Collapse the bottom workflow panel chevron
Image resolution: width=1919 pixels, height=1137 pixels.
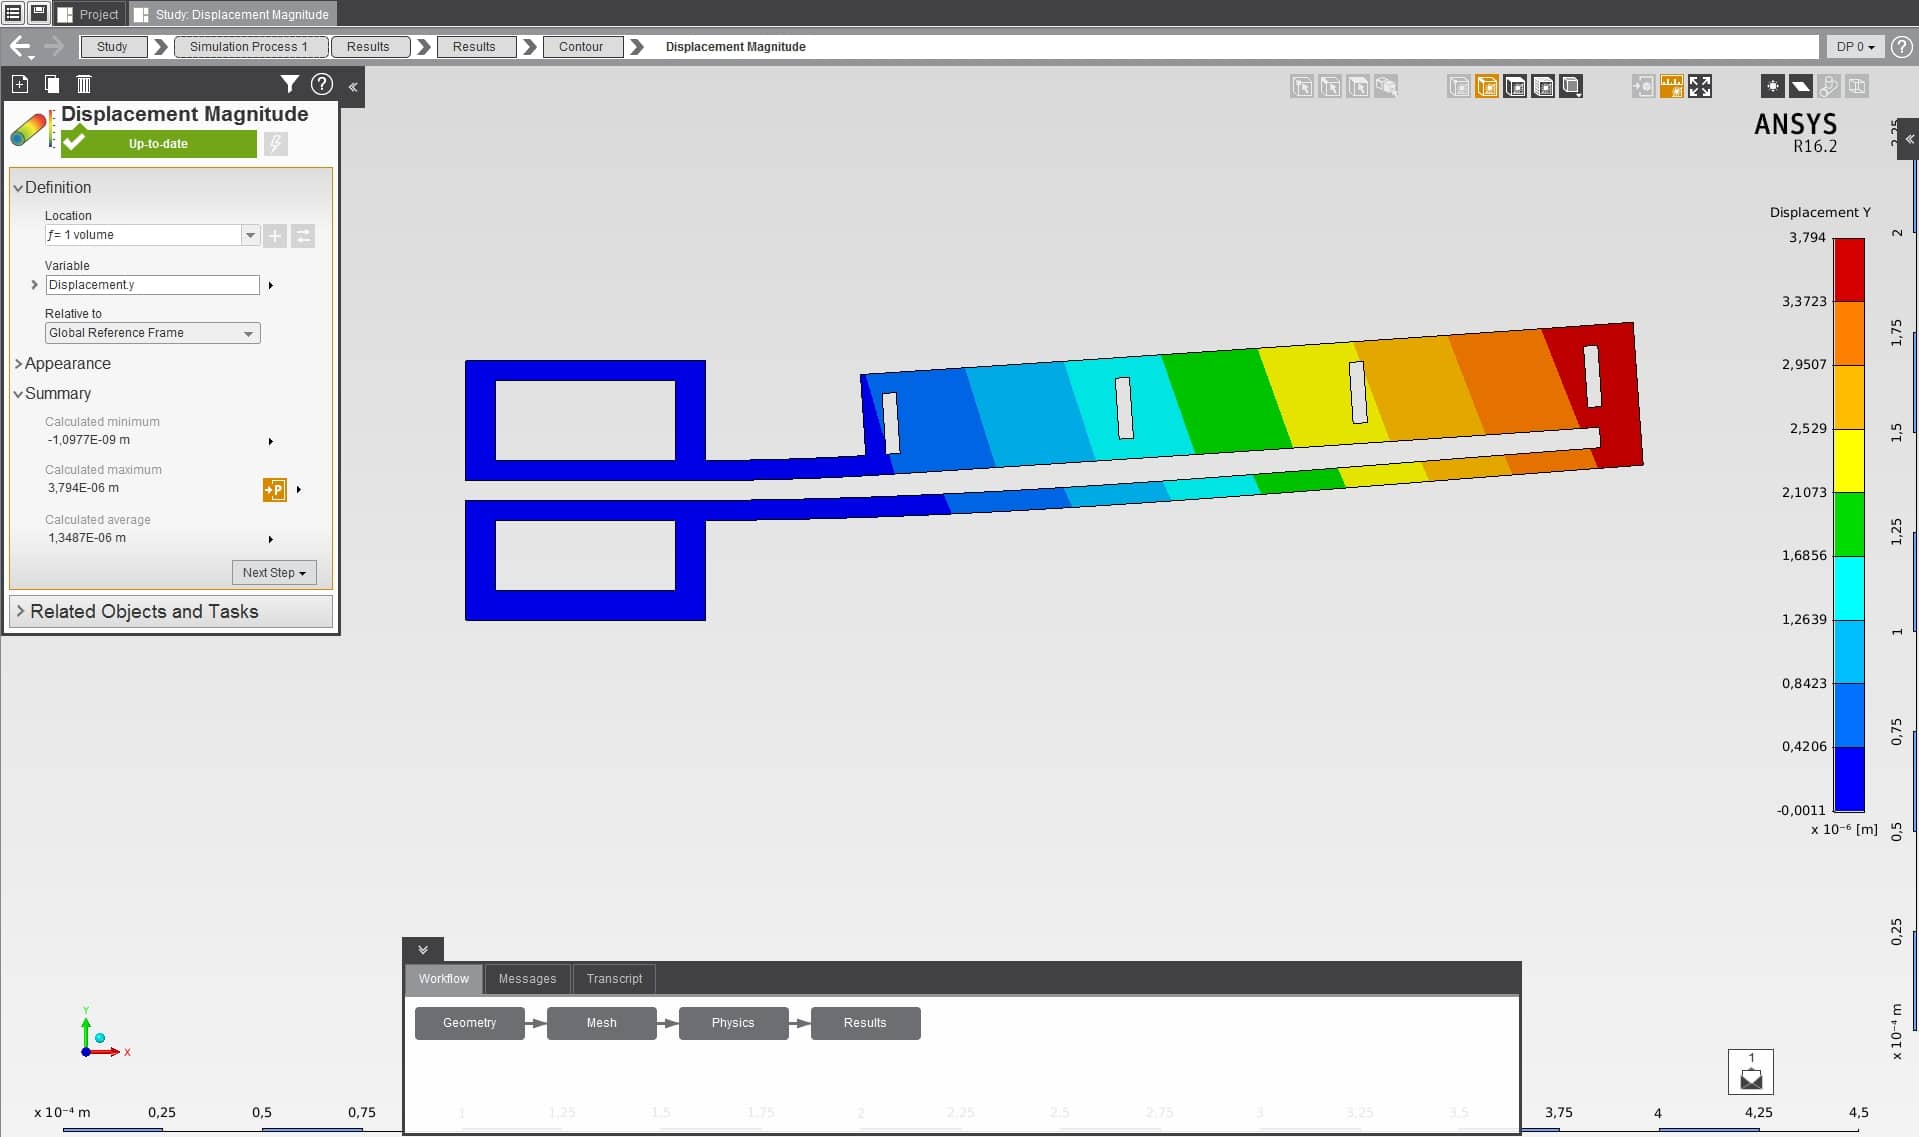coord(423,950)
